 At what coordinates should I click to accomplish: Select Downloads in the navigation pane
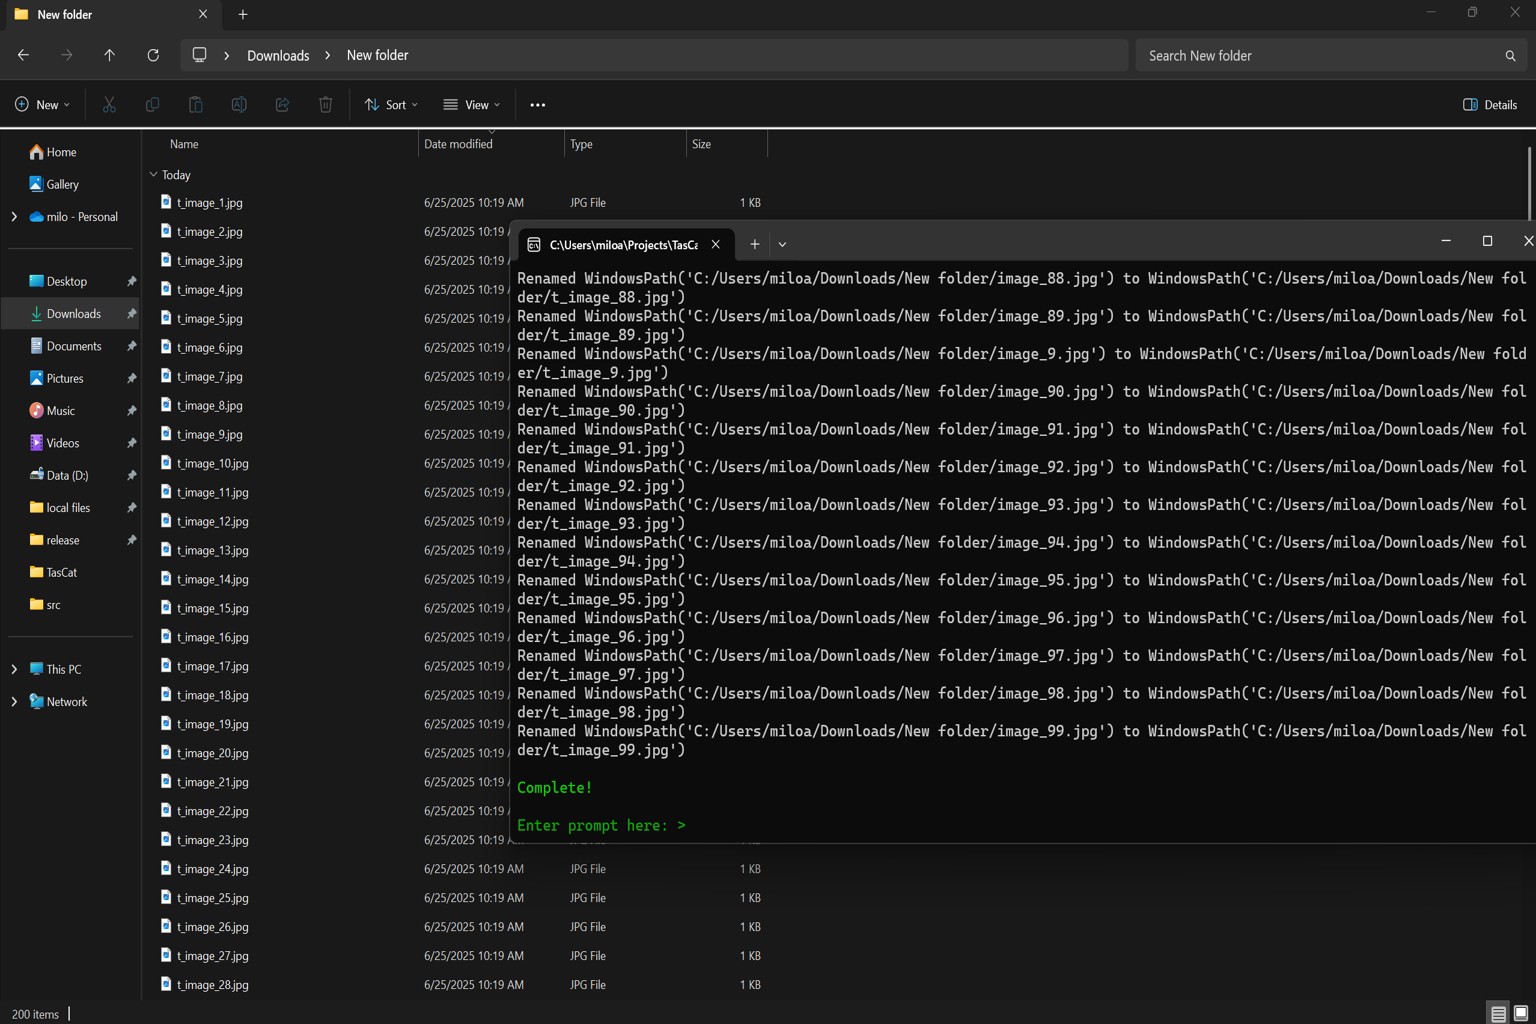click(70, 314)
